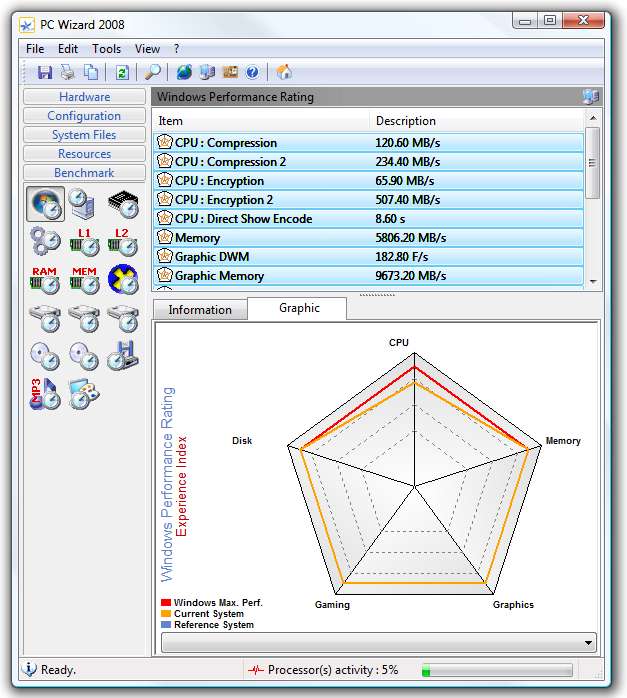This screenshot has height=698, width=627.
Task: Open the dropdown below the radar chart
Action: tap(588, 643)
